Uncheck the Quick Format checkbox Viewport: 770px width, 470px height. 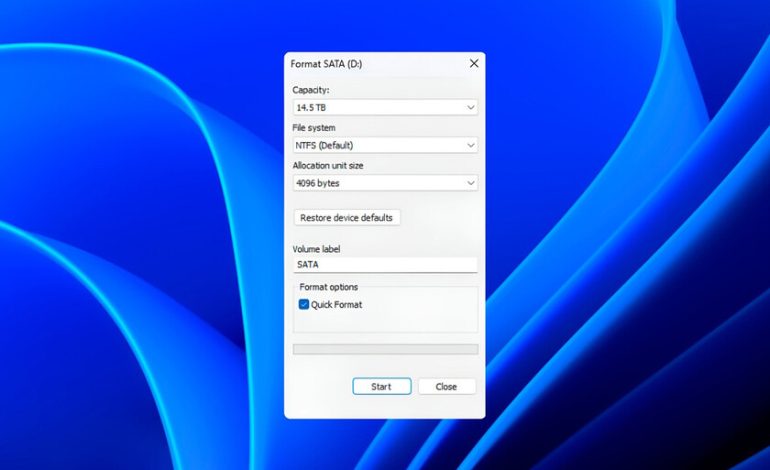click(304, 304)
